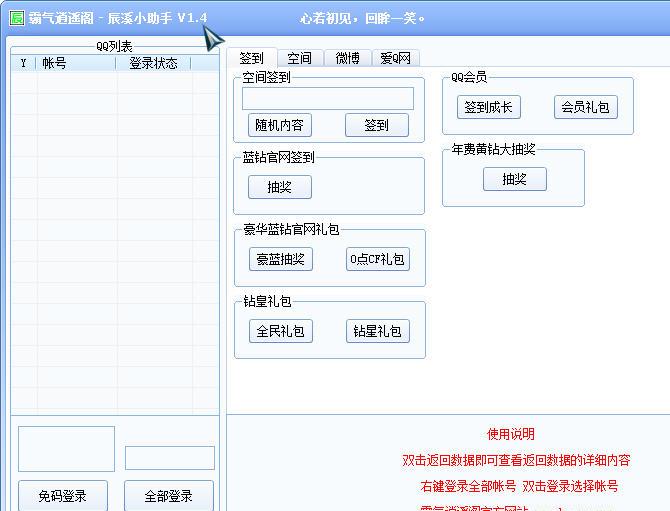Switch to the 签到 tab
This screenshot has width=670, height=511.
point(251,58)
